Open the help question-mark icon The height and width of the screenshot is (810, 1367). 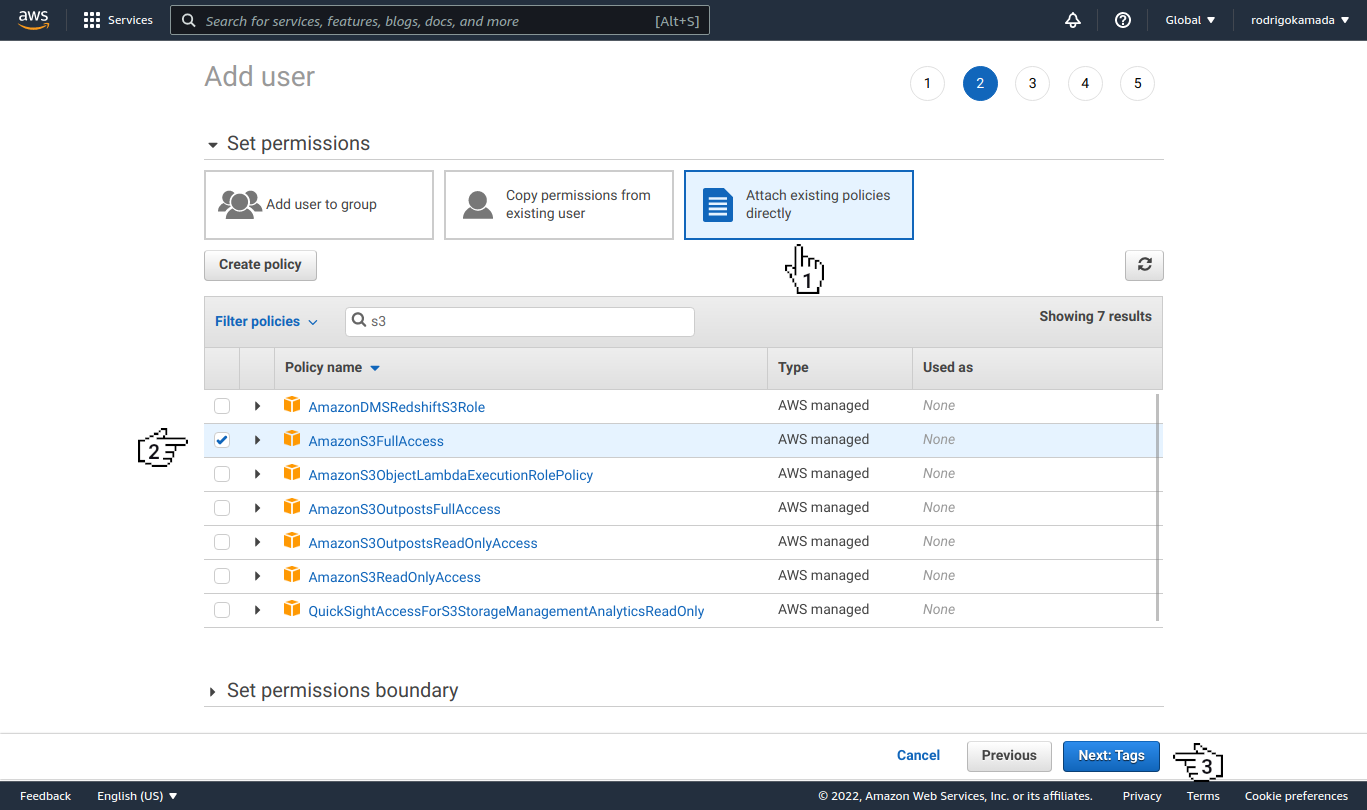click(x=1122, y=19)
